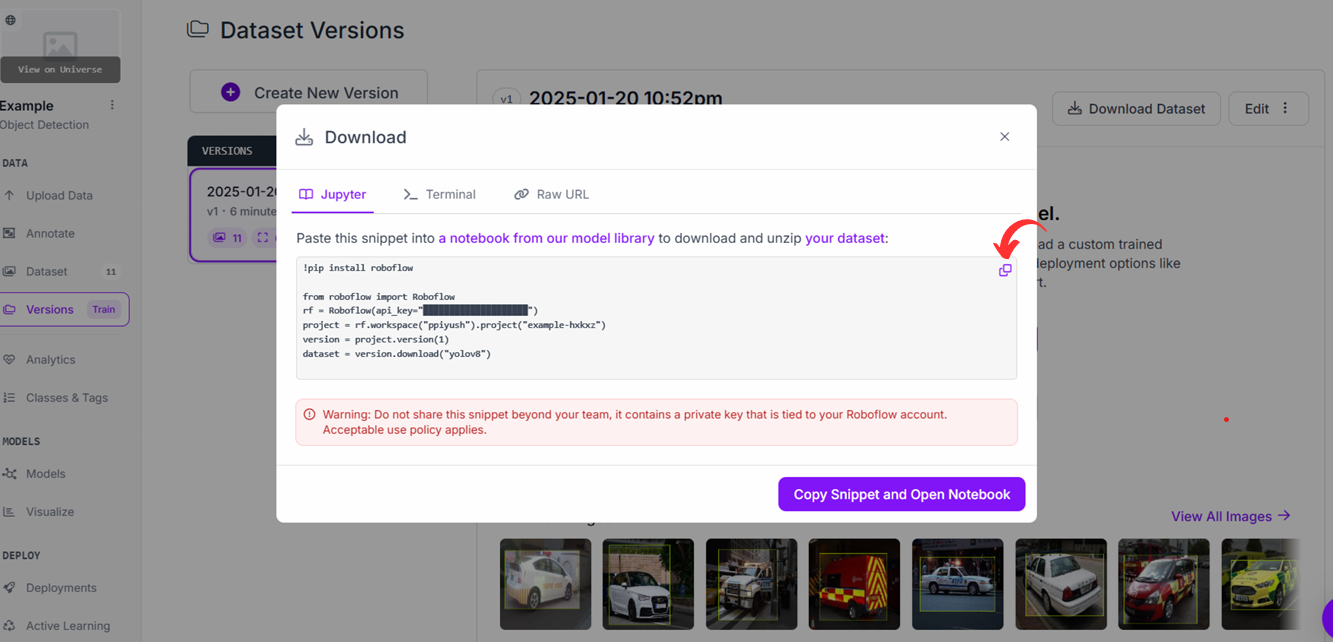This screenshot has height=642, width=1333.
Task: Open the View All Images link
Action: (1231, 516)
